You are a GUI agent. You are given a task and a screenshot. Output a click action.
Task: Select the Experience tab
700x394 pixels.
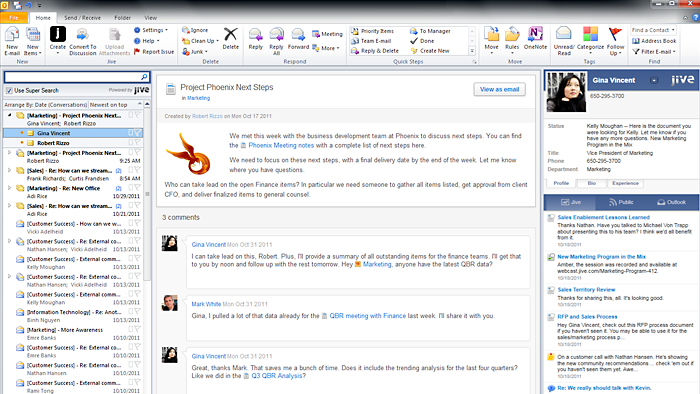pos(625,183)
